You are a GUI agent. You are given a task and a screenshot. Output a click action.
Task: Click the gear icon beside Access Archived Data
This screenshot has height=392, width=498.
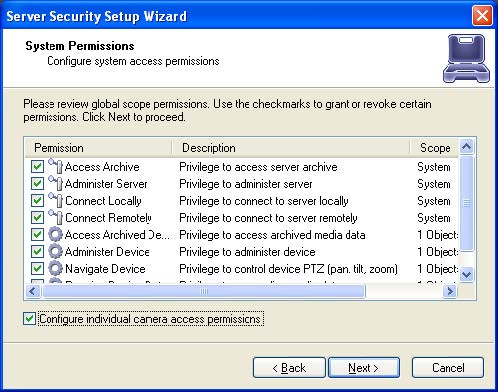pyautogui.click(x=55, y=234)
